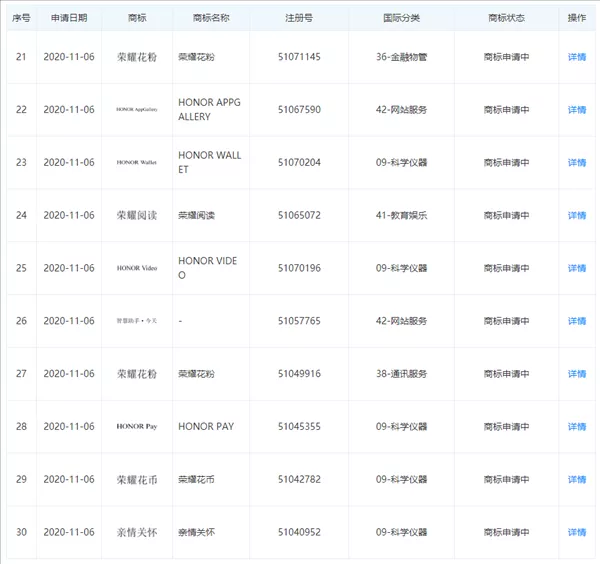600x564 pixels.
Task: Select registration number 51057765
Action: pos(299,321)
